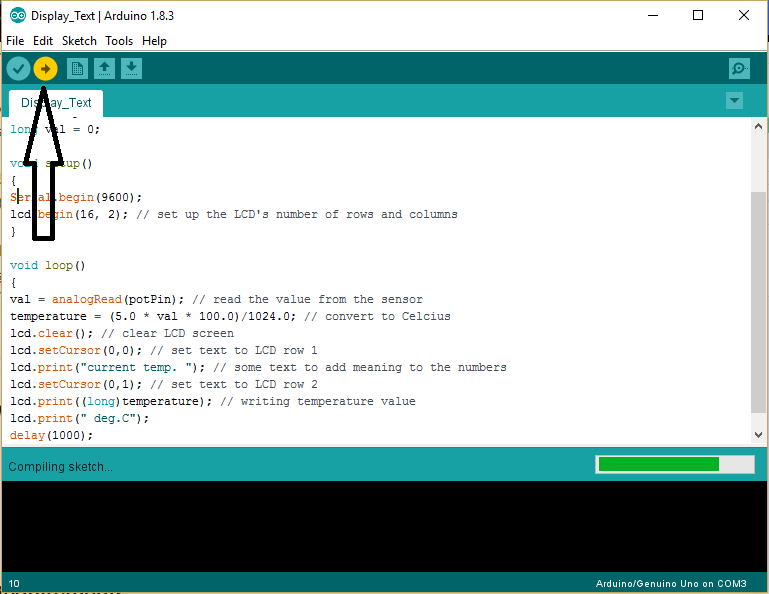Save the sketch with the Save icon
This screenshot has height=594, width=769.
[131, 69]
